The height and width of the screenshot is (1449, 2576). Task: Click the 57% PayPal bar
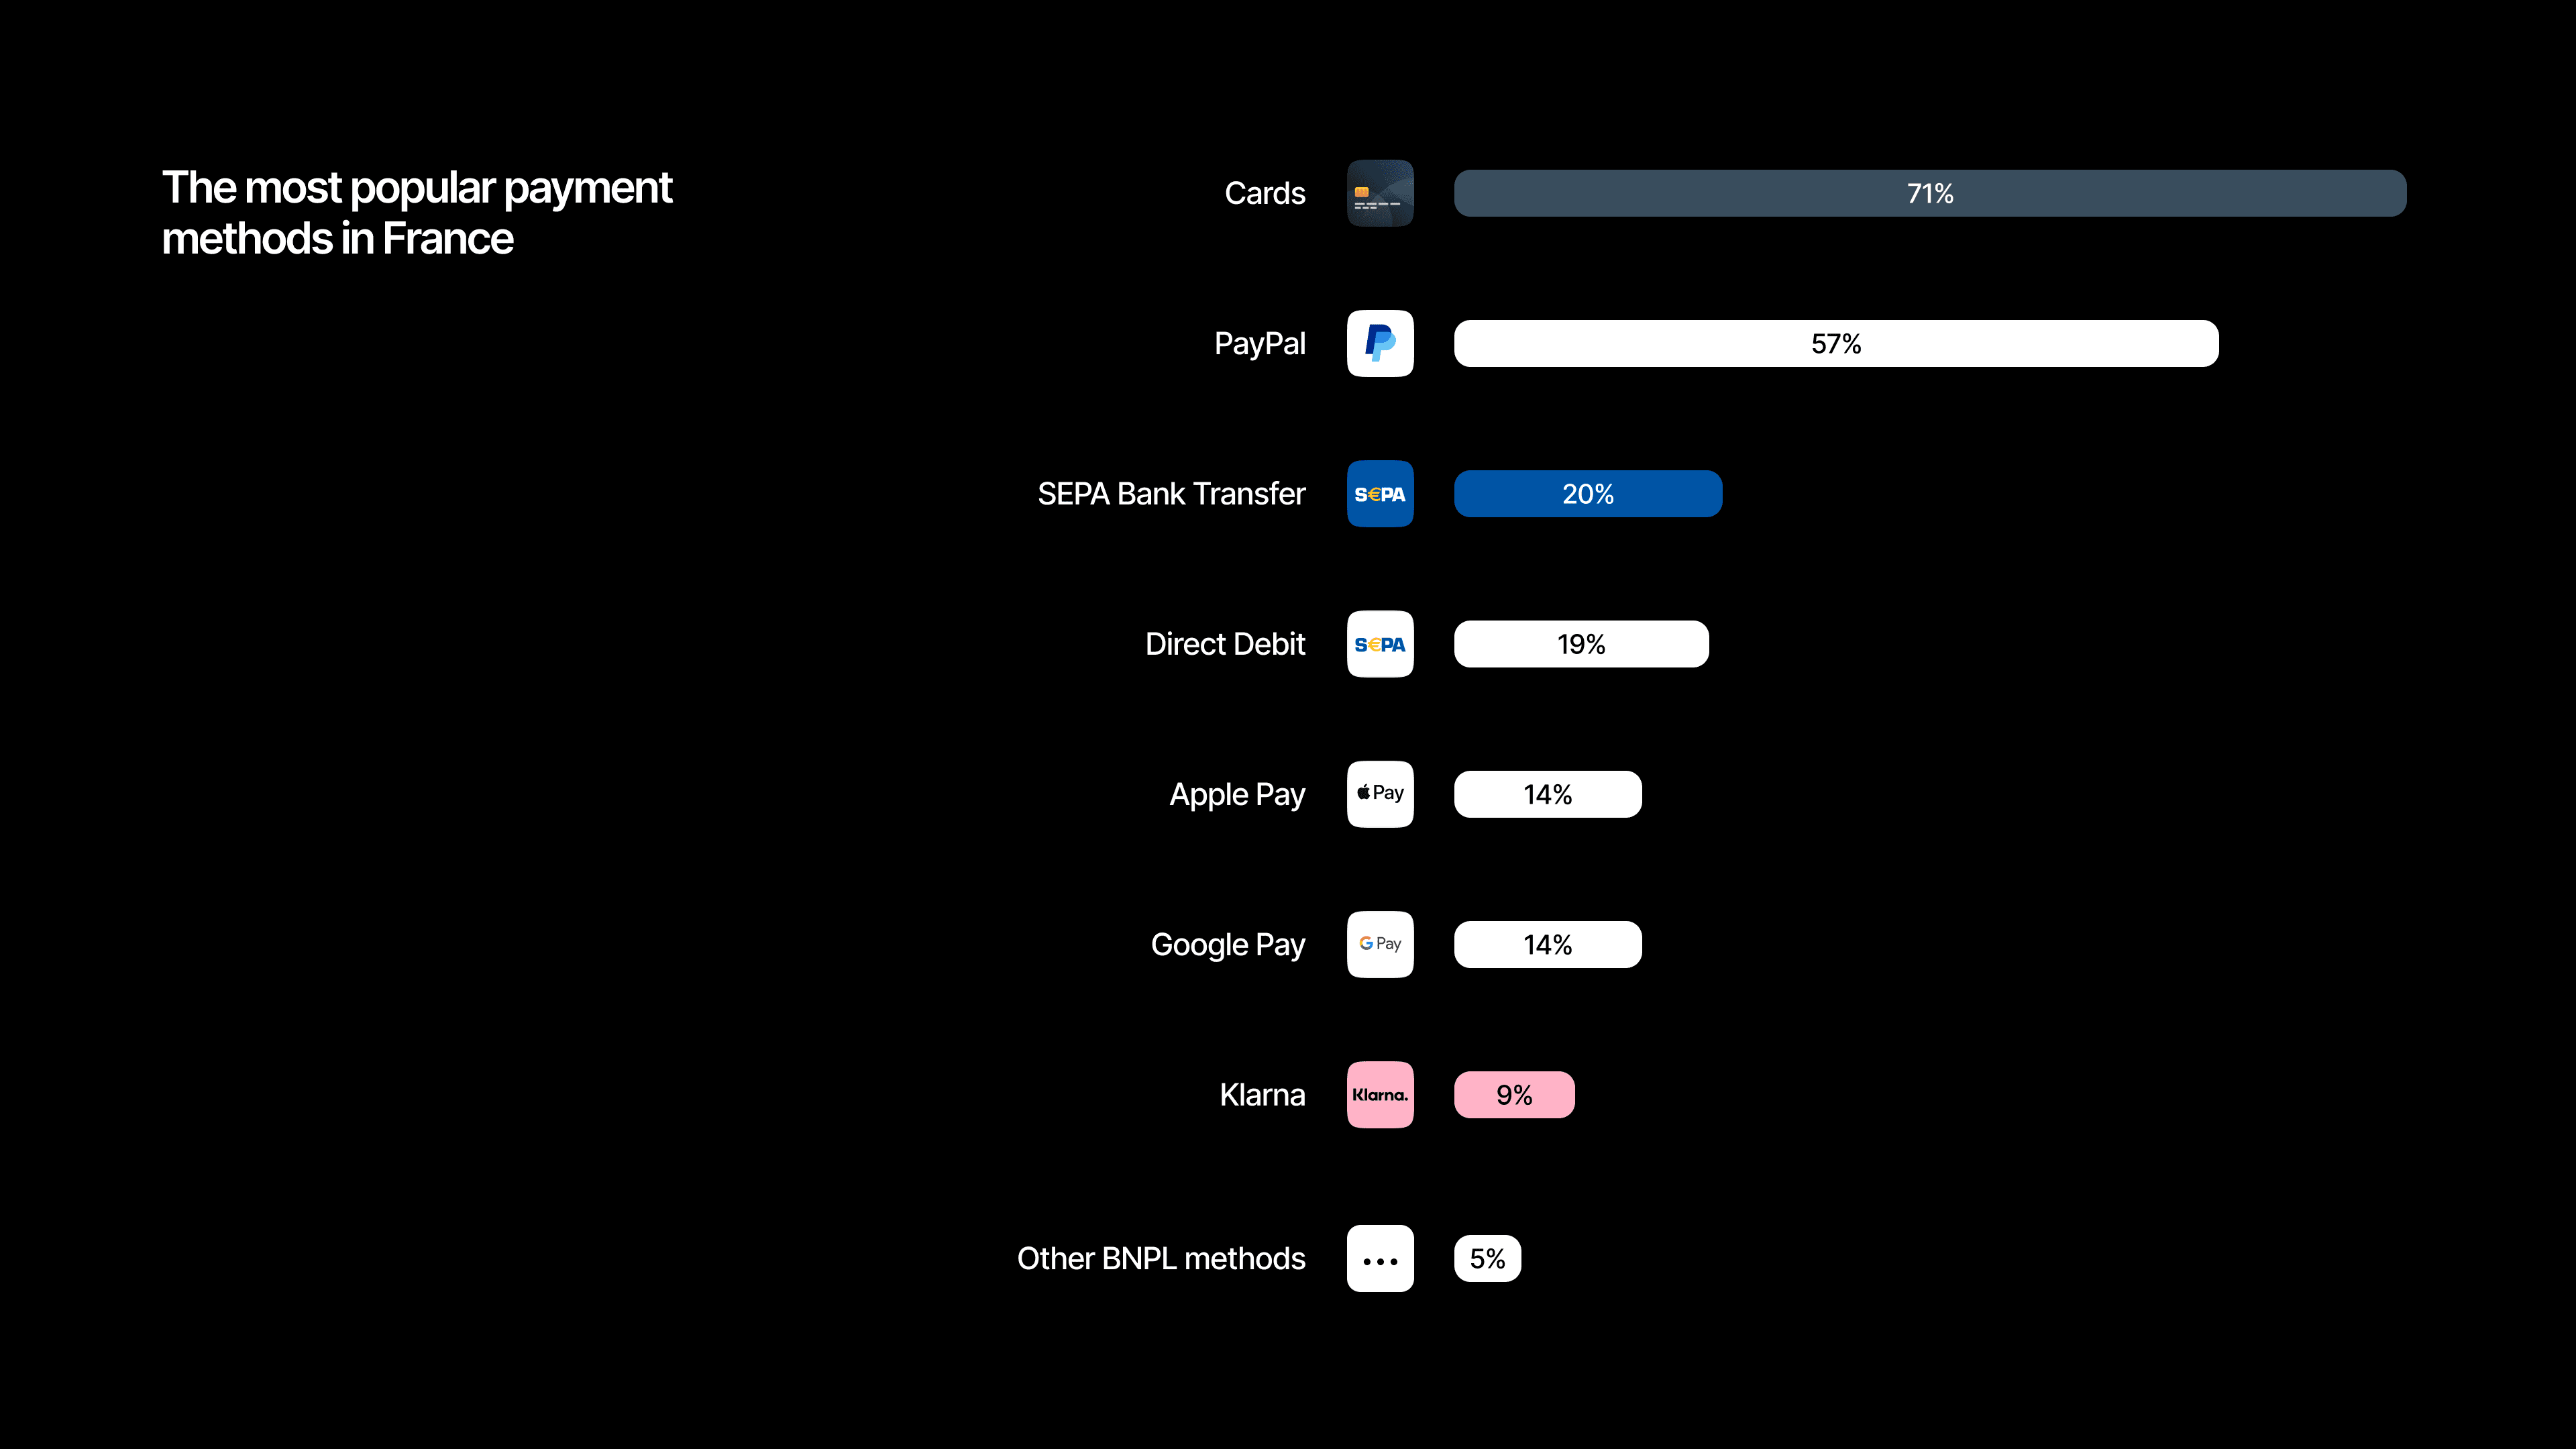[x=1836, y=343]
